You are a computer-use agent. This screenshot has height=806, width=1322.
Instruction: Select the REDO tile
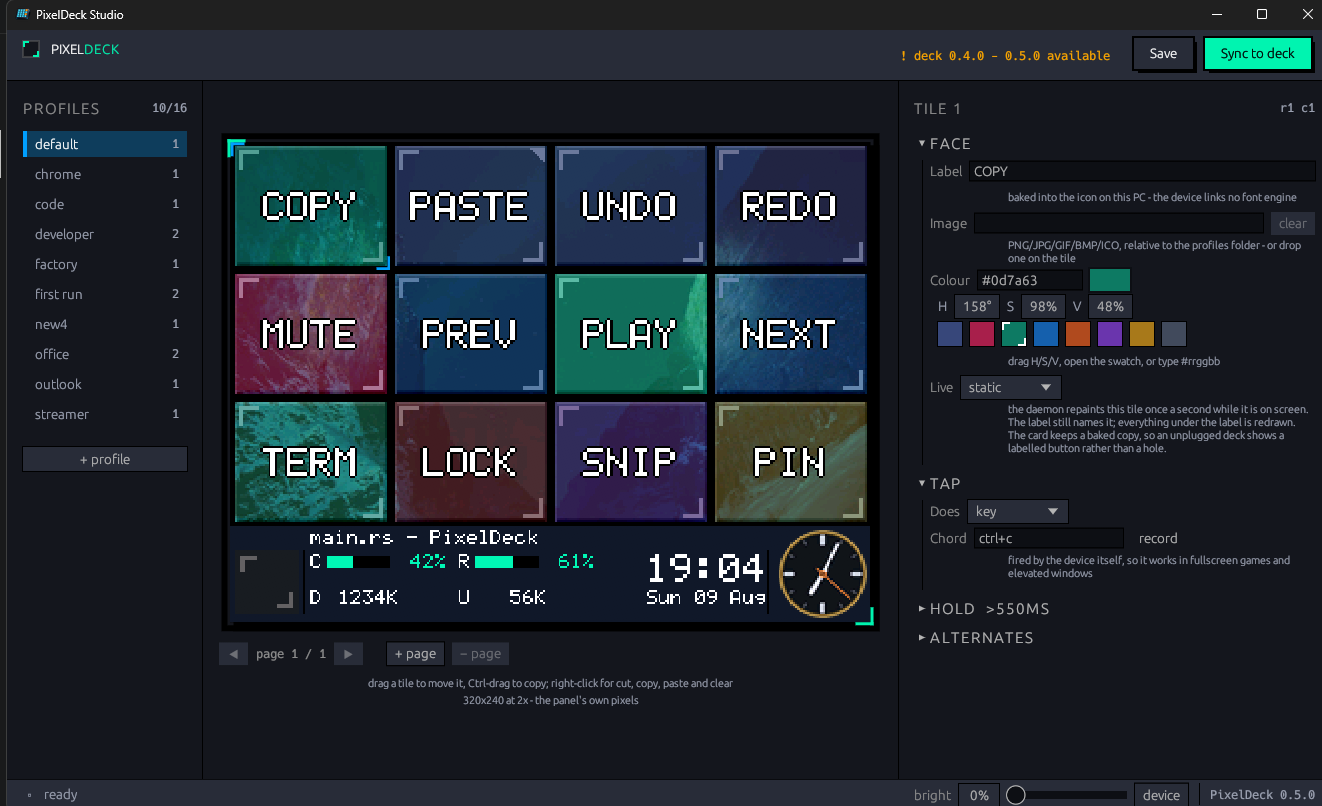click(x=790, y=206)
